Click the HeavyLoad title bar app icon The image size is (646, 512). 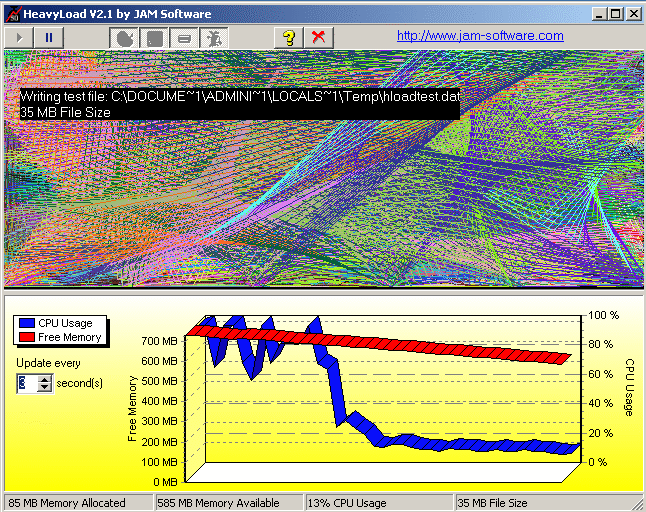coord(11,13)
